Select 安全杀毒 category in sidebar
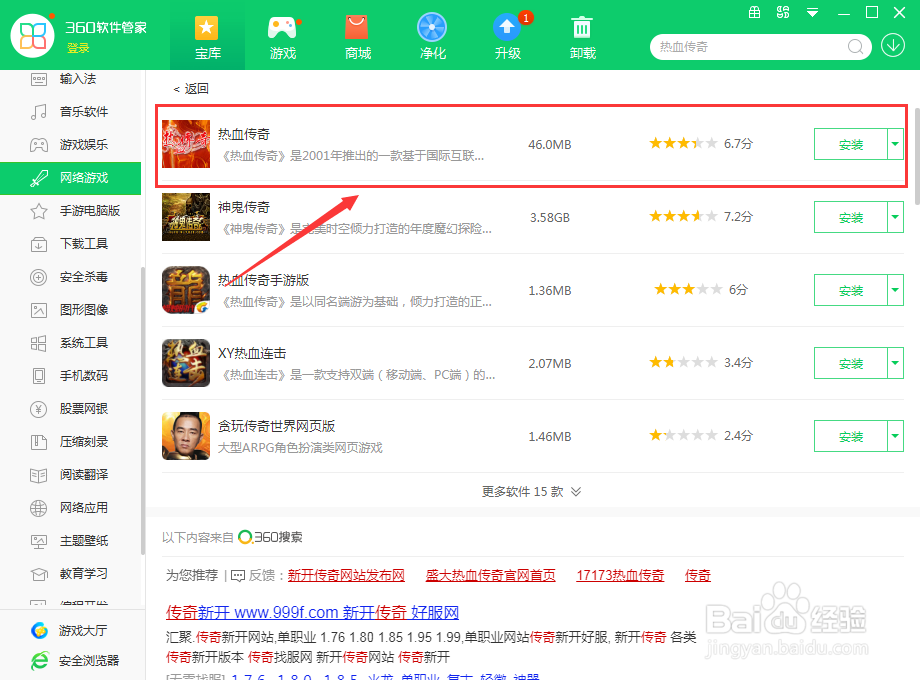Viewport: 920px width, 680px height. click(70, 276)
